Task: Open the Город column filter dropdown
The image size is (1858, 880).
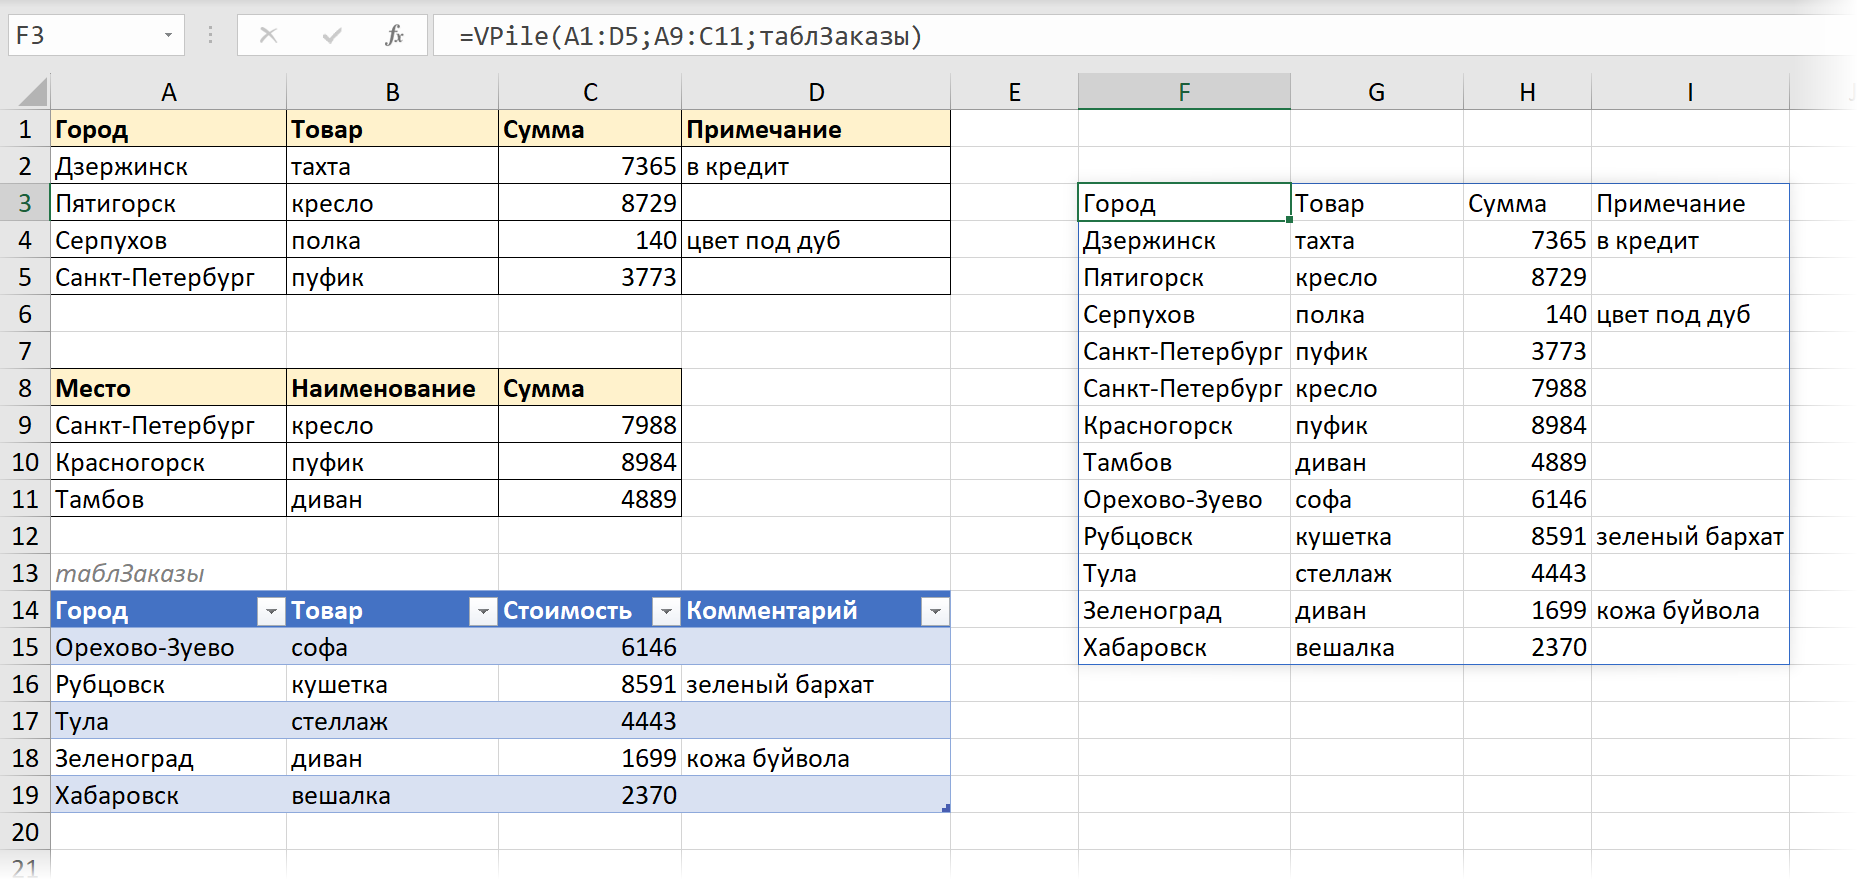Action: 270,611
